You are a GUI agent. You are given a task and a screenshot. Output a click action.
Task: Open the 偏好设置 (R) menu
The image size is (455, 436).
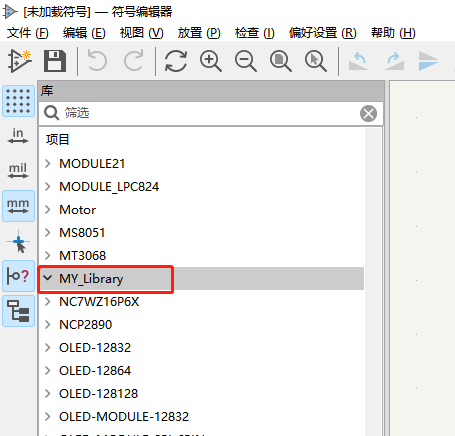point(323,33)
